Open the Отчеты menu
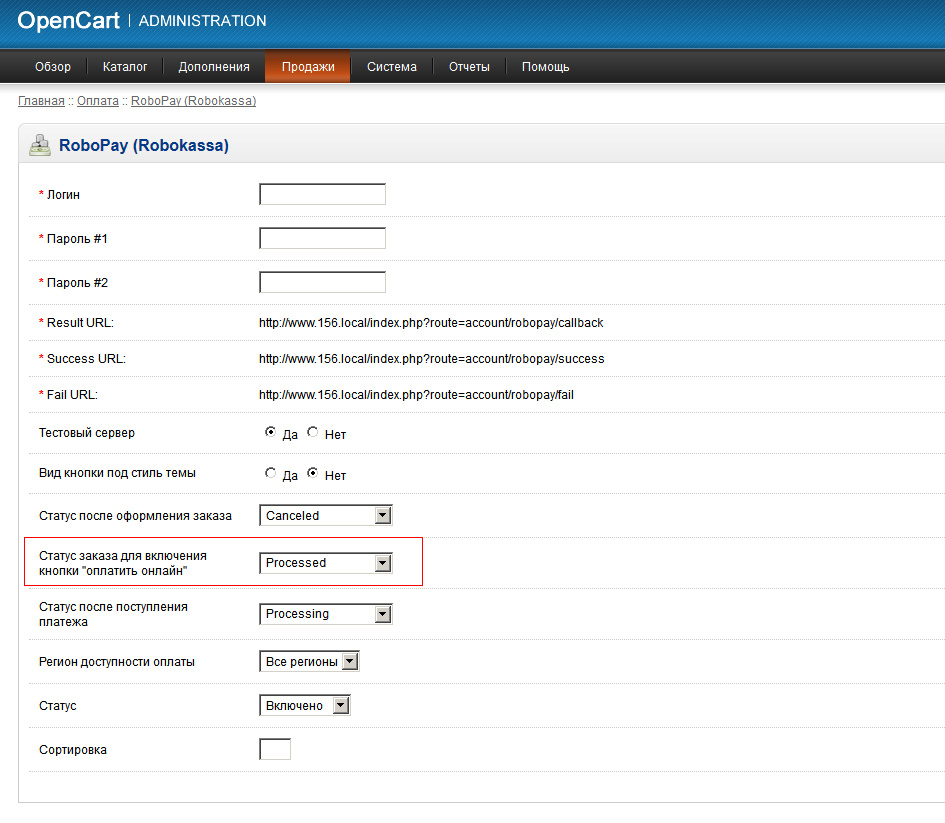 click(x=469, y=67)
